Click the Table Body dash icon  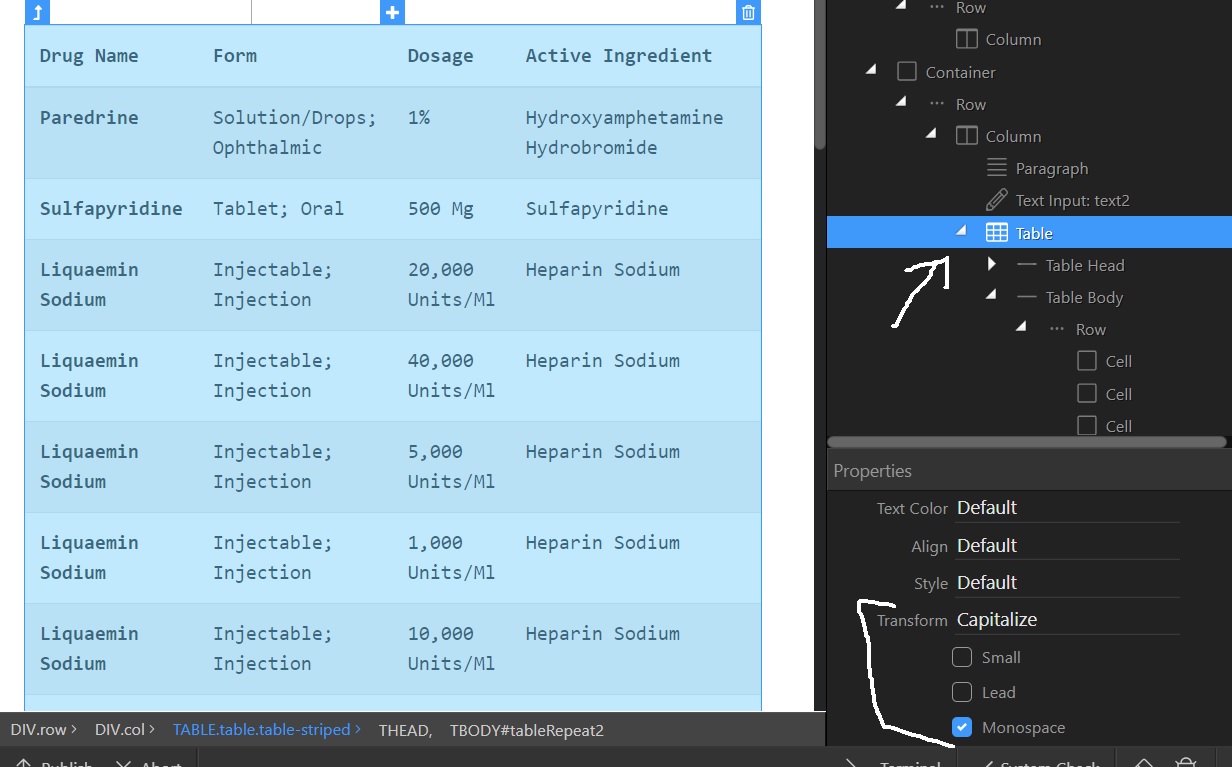coord(1027,297)
